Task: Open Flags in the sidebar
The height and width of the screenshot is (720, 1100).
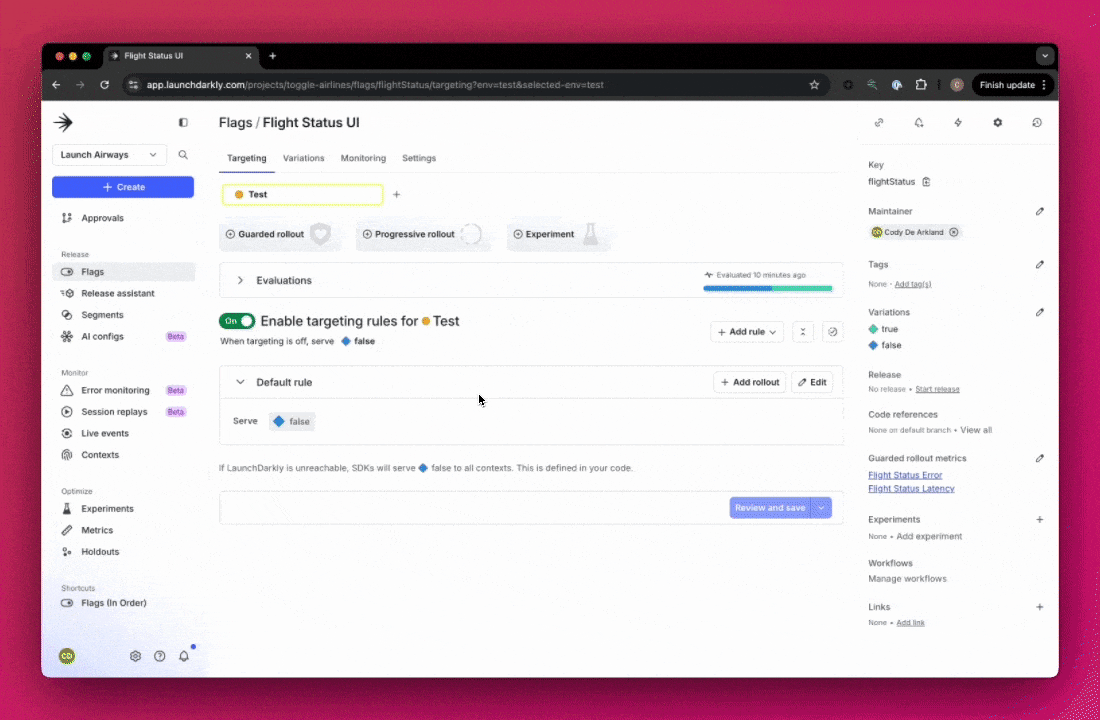Action: [x=123, y=272]
